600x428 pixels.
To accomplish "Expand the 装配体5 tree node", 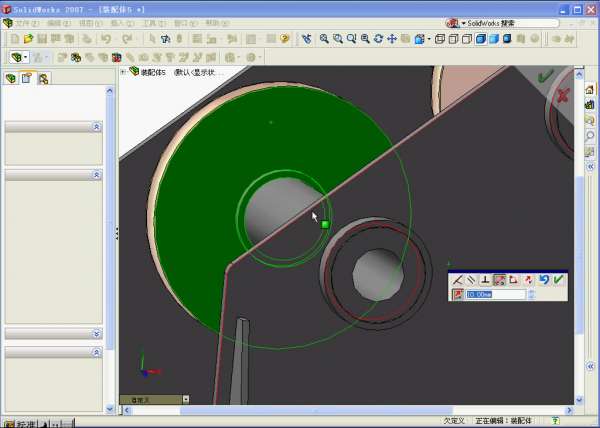I will coord(123,72).
